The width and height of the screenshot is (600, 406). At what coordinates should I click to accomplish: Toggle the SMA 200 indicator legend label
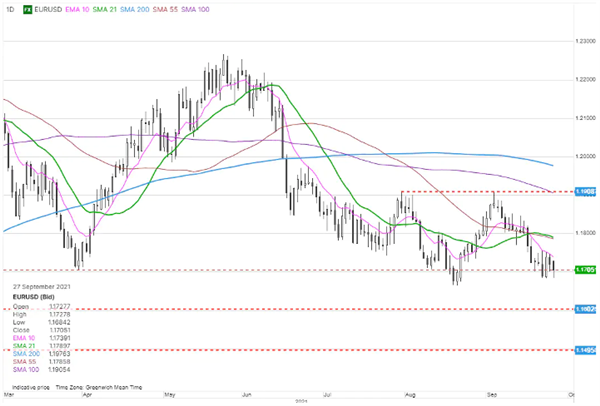(135, 10)
